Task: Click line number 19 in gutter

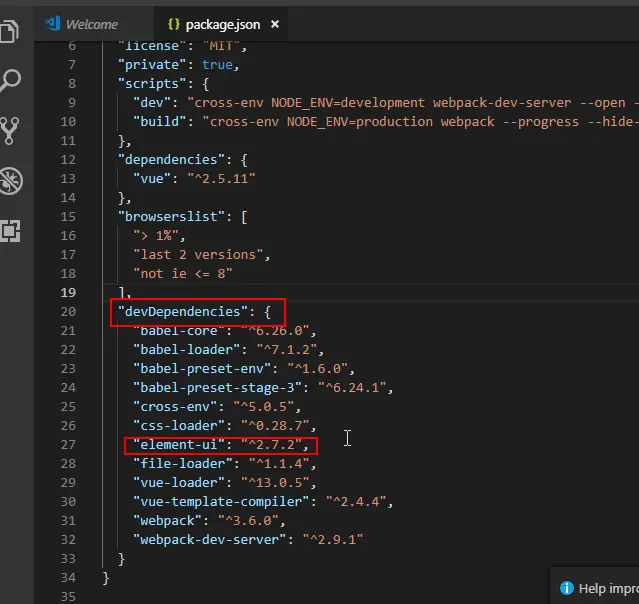Action: 68,292
